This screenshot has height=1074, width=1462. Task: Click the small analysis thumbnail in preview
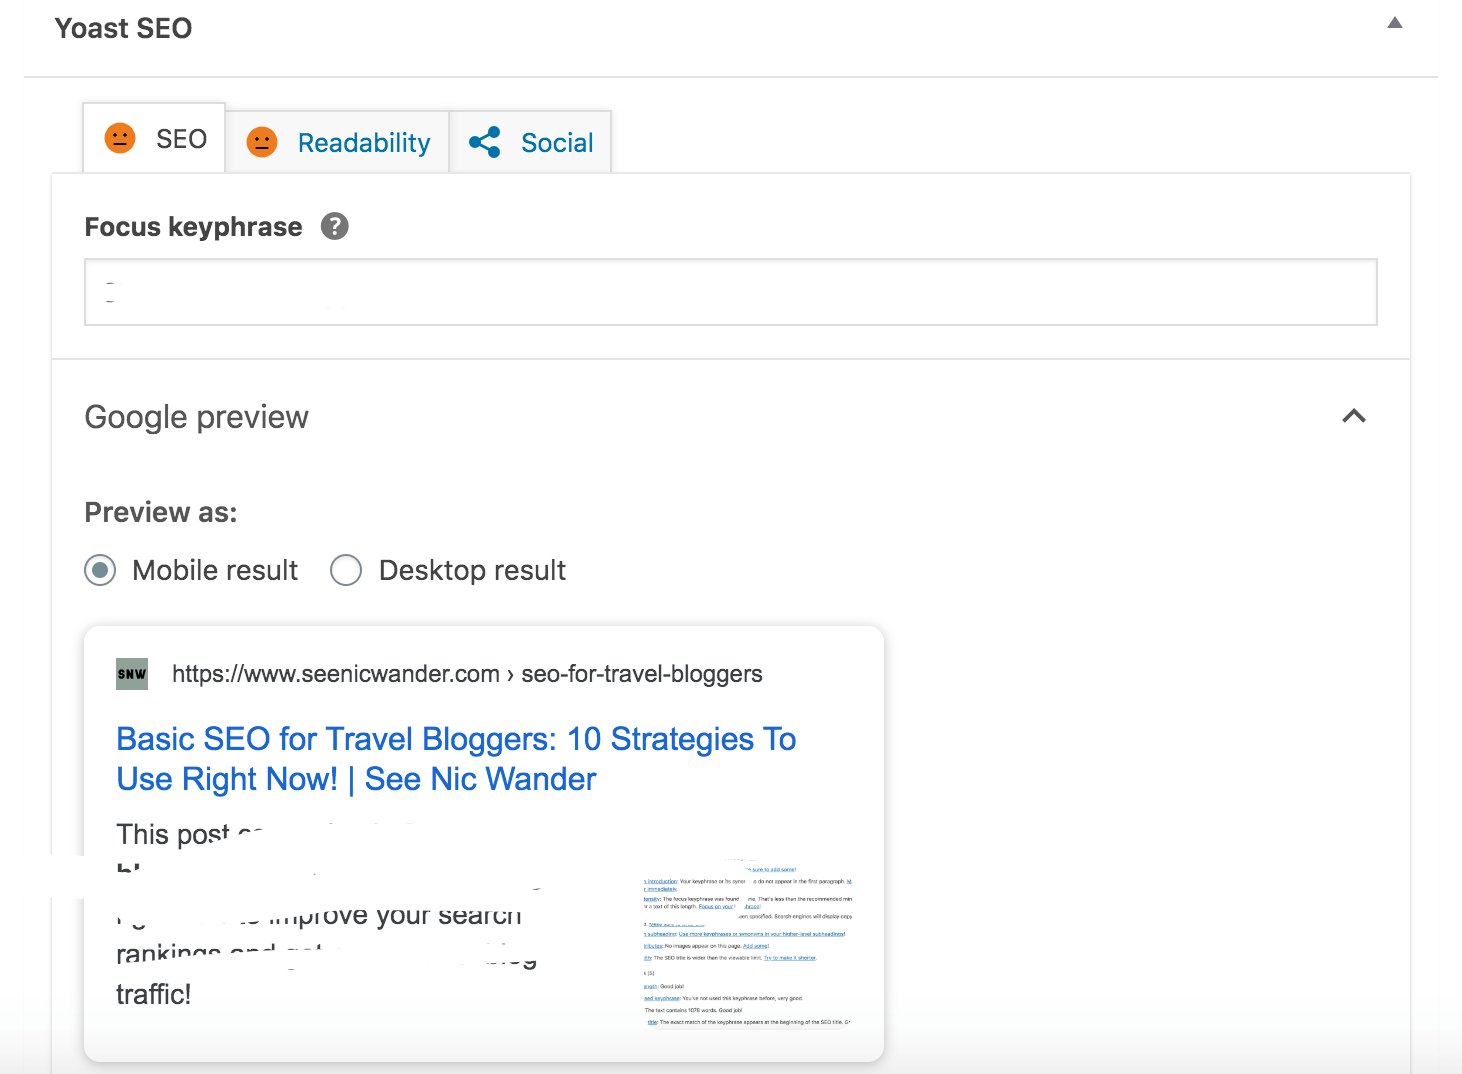747,945
